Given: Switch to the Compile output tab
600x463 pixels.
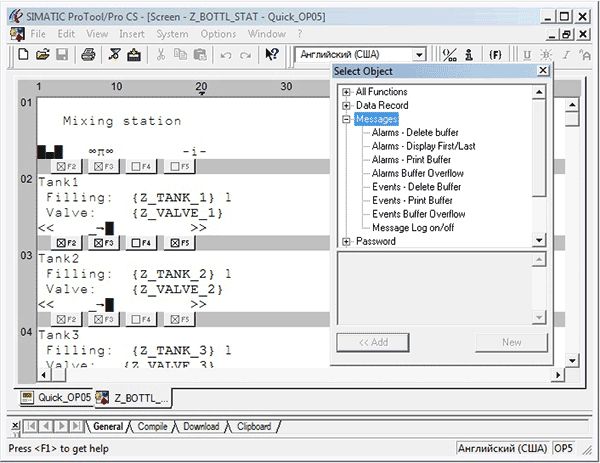Looking at the screenshot, I should (x=152, y=426).
